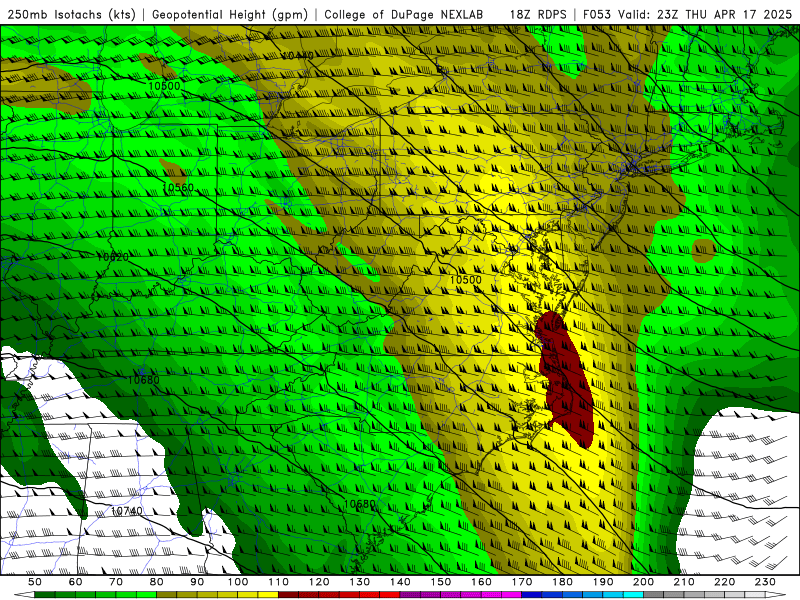Click the dark blue swatch just right of 170

click(x=532, y=595)
